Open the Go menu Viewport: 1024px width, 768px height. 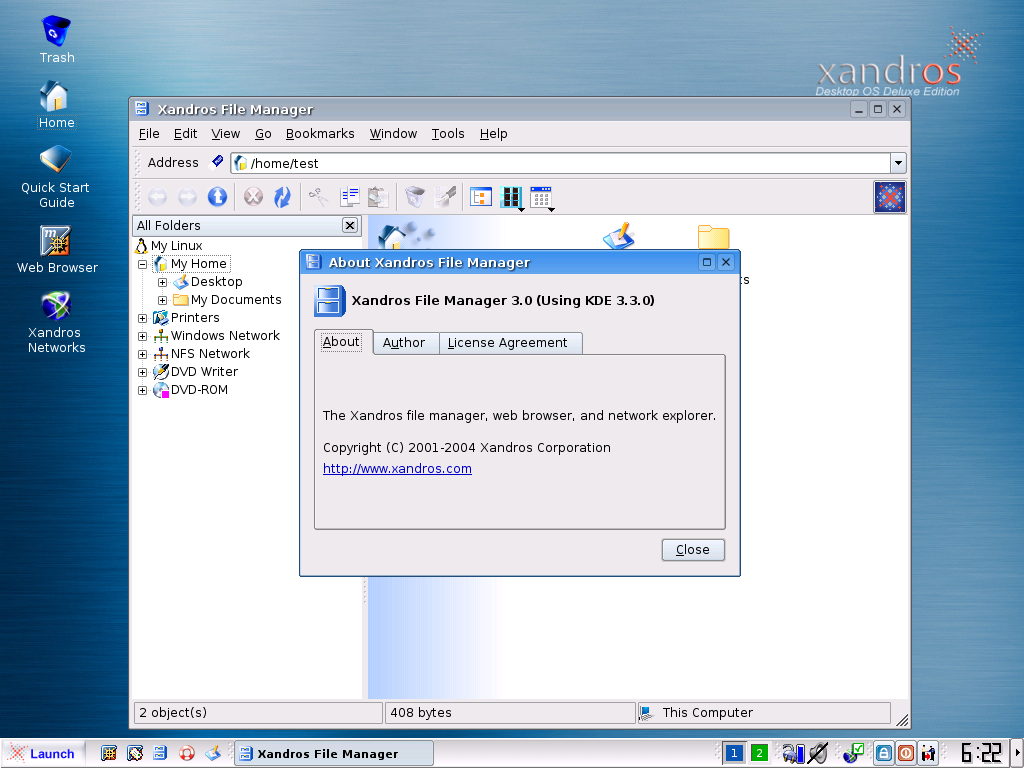[263, 133]
